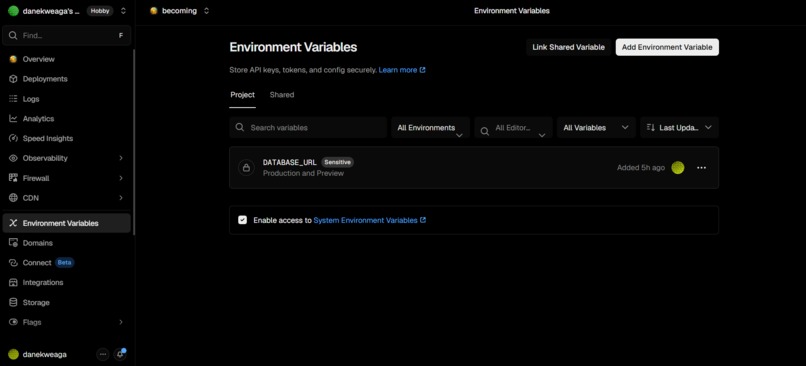Click the user avatar in DATABASE_URL row
The width and height of the screenshot is (806, 366).
[678, 168]
